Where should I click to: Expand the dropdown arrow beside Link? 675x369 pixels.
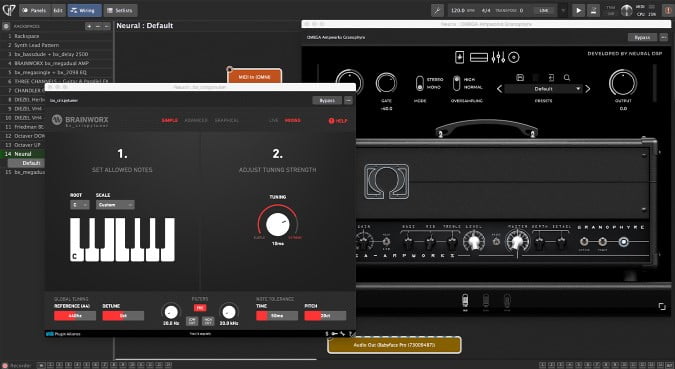point(564,10)
